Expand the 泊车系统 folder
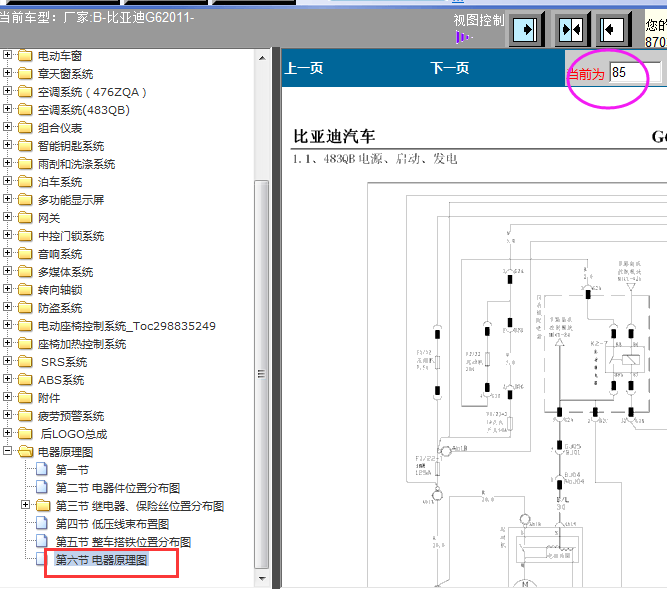Screen dimensions: 667x589 click(7, 181)
